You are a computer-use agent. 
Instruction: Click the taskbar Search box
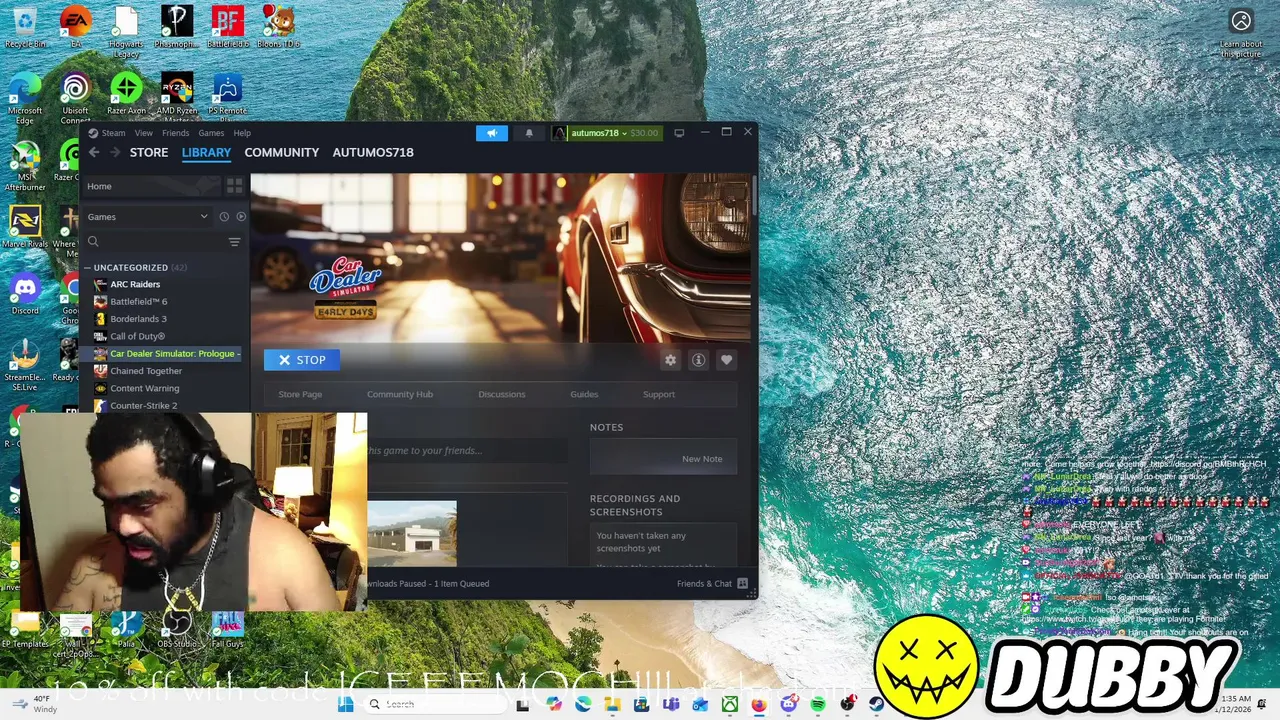pos(434,704)
